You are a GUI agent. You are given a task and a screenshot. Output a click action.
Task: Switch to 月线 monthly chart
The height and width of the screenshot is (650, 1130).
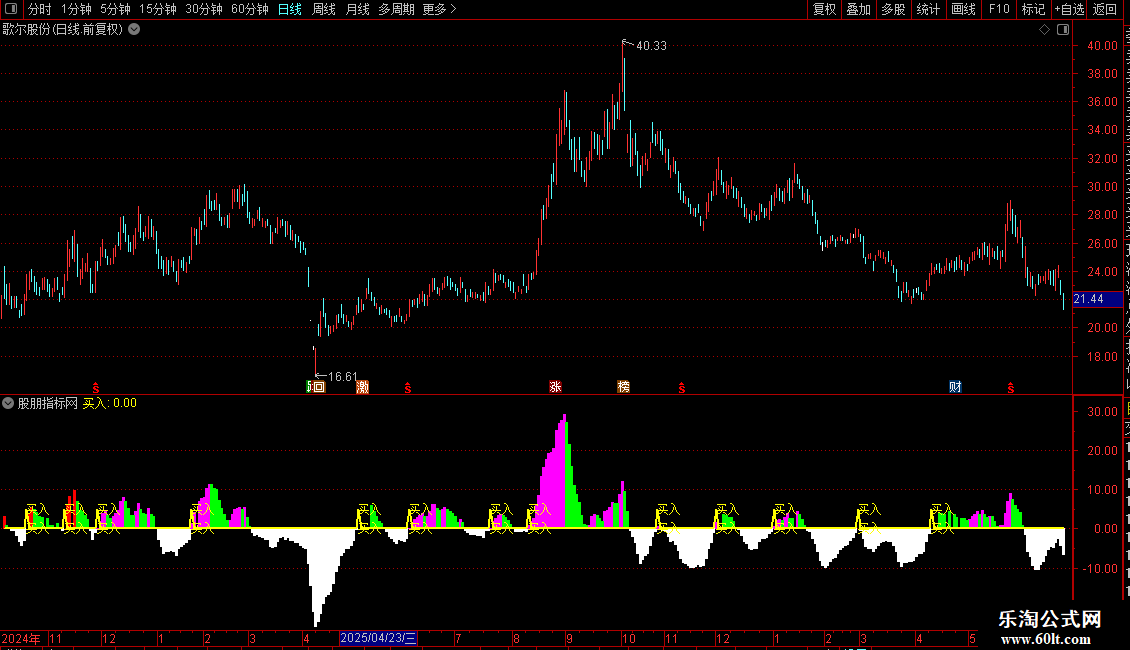(x=357, y=9)
